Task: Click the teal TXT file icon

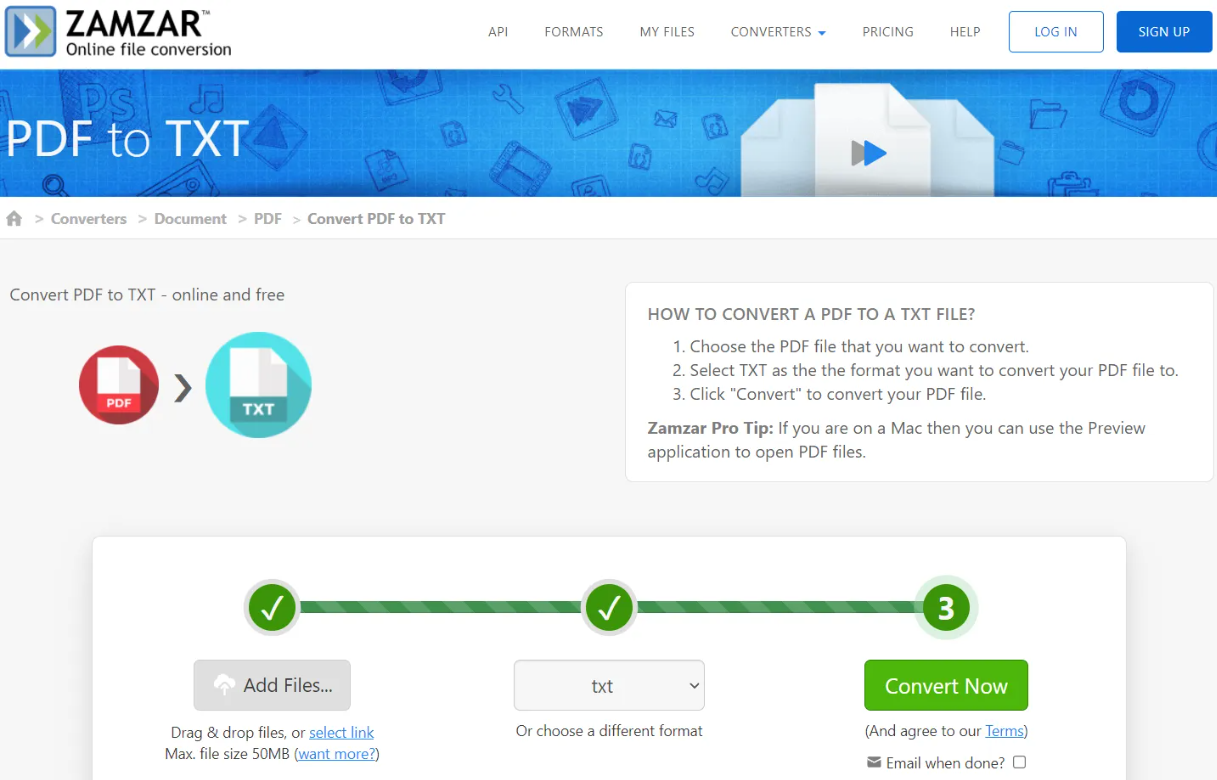Action: pyautogui.click(x=258, y=385)
